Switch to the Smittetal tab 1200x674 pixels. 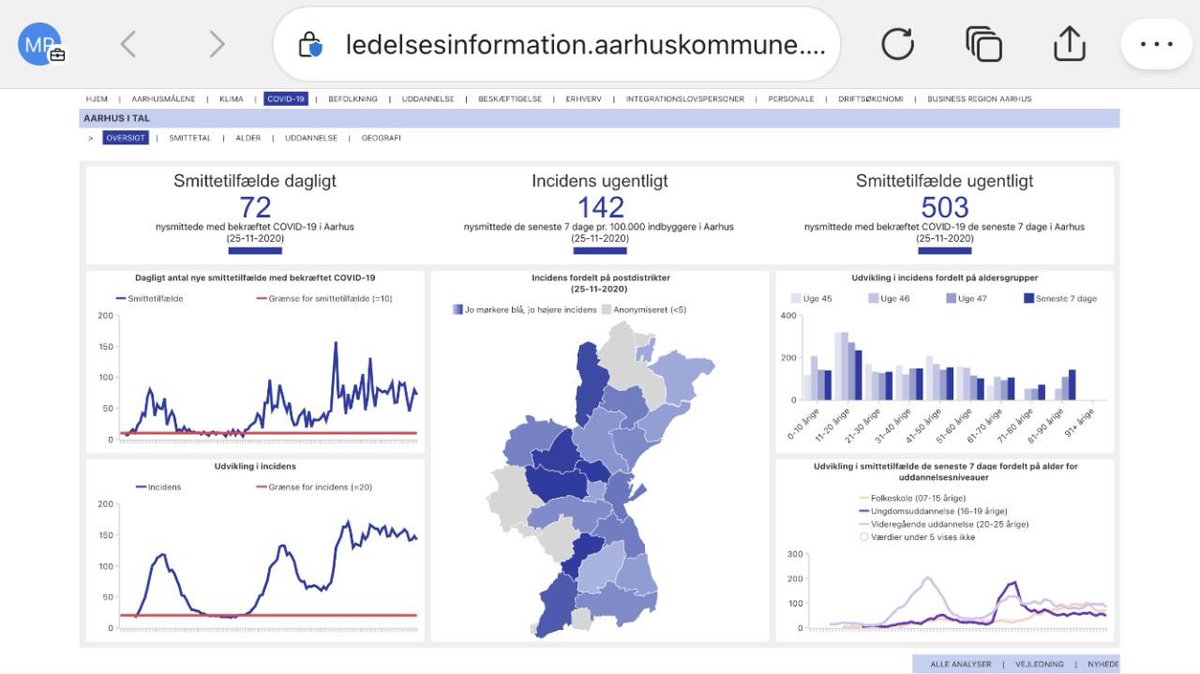click(x=191, y=138)
